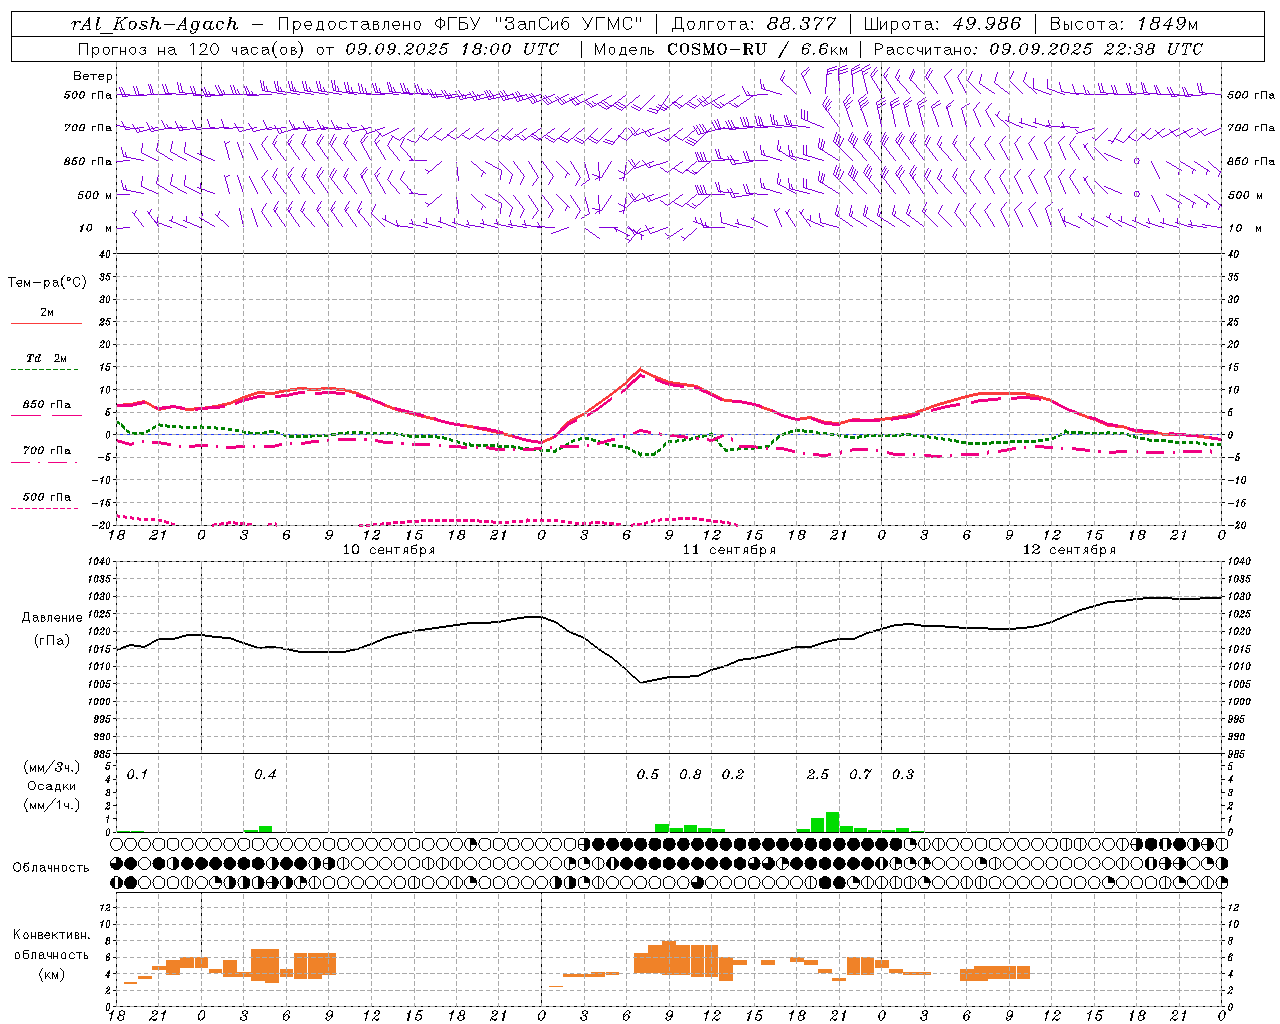Screen dimensions: 1280x1024
Task: Click the pressure curve minimum near 1005 гПа
Action: pyautogui.click(x=641, y=682)
